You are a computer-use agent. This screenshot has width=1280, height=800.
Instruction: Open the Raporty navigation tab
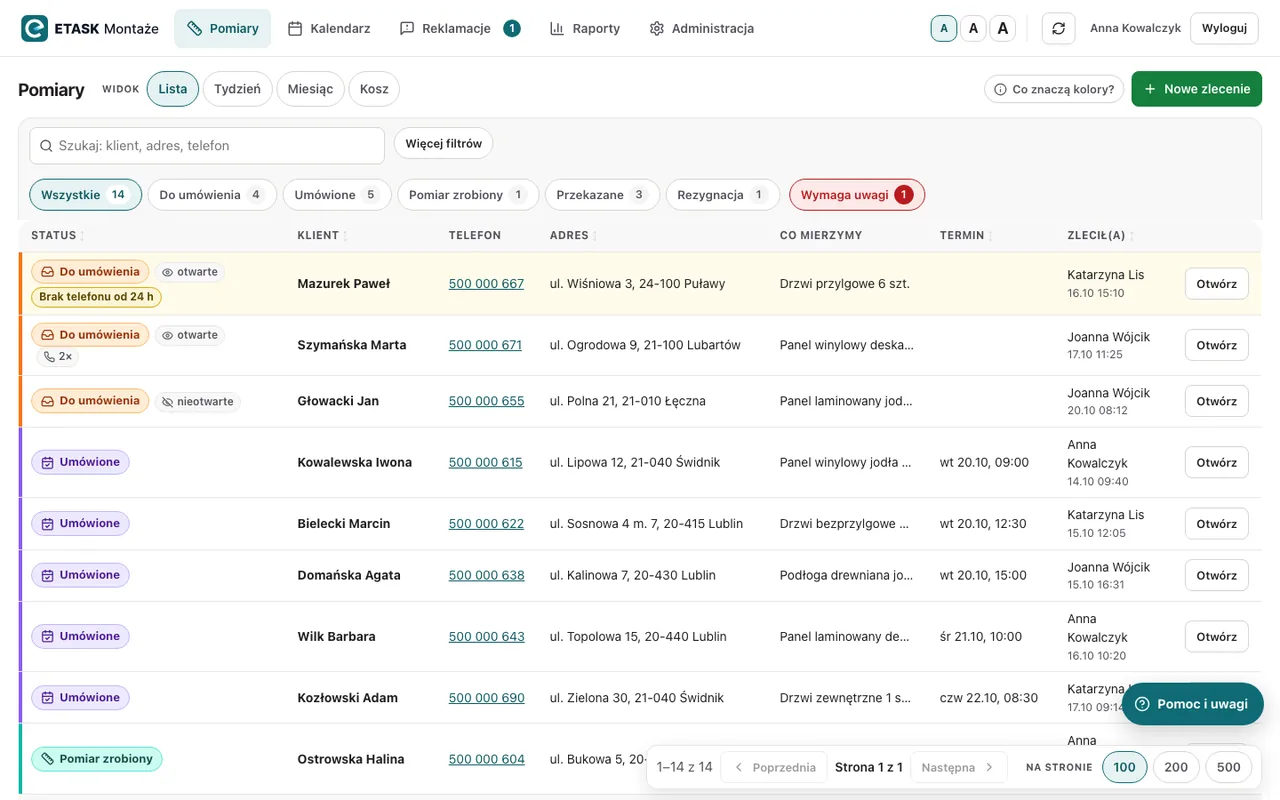coord(585,28)
